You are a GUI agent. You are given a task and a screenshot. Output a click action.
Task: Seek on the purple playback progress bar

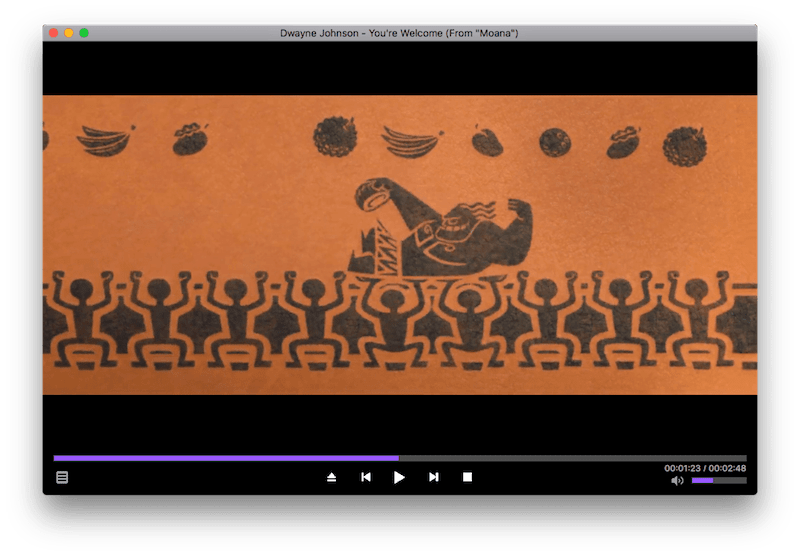pos(399,458)
